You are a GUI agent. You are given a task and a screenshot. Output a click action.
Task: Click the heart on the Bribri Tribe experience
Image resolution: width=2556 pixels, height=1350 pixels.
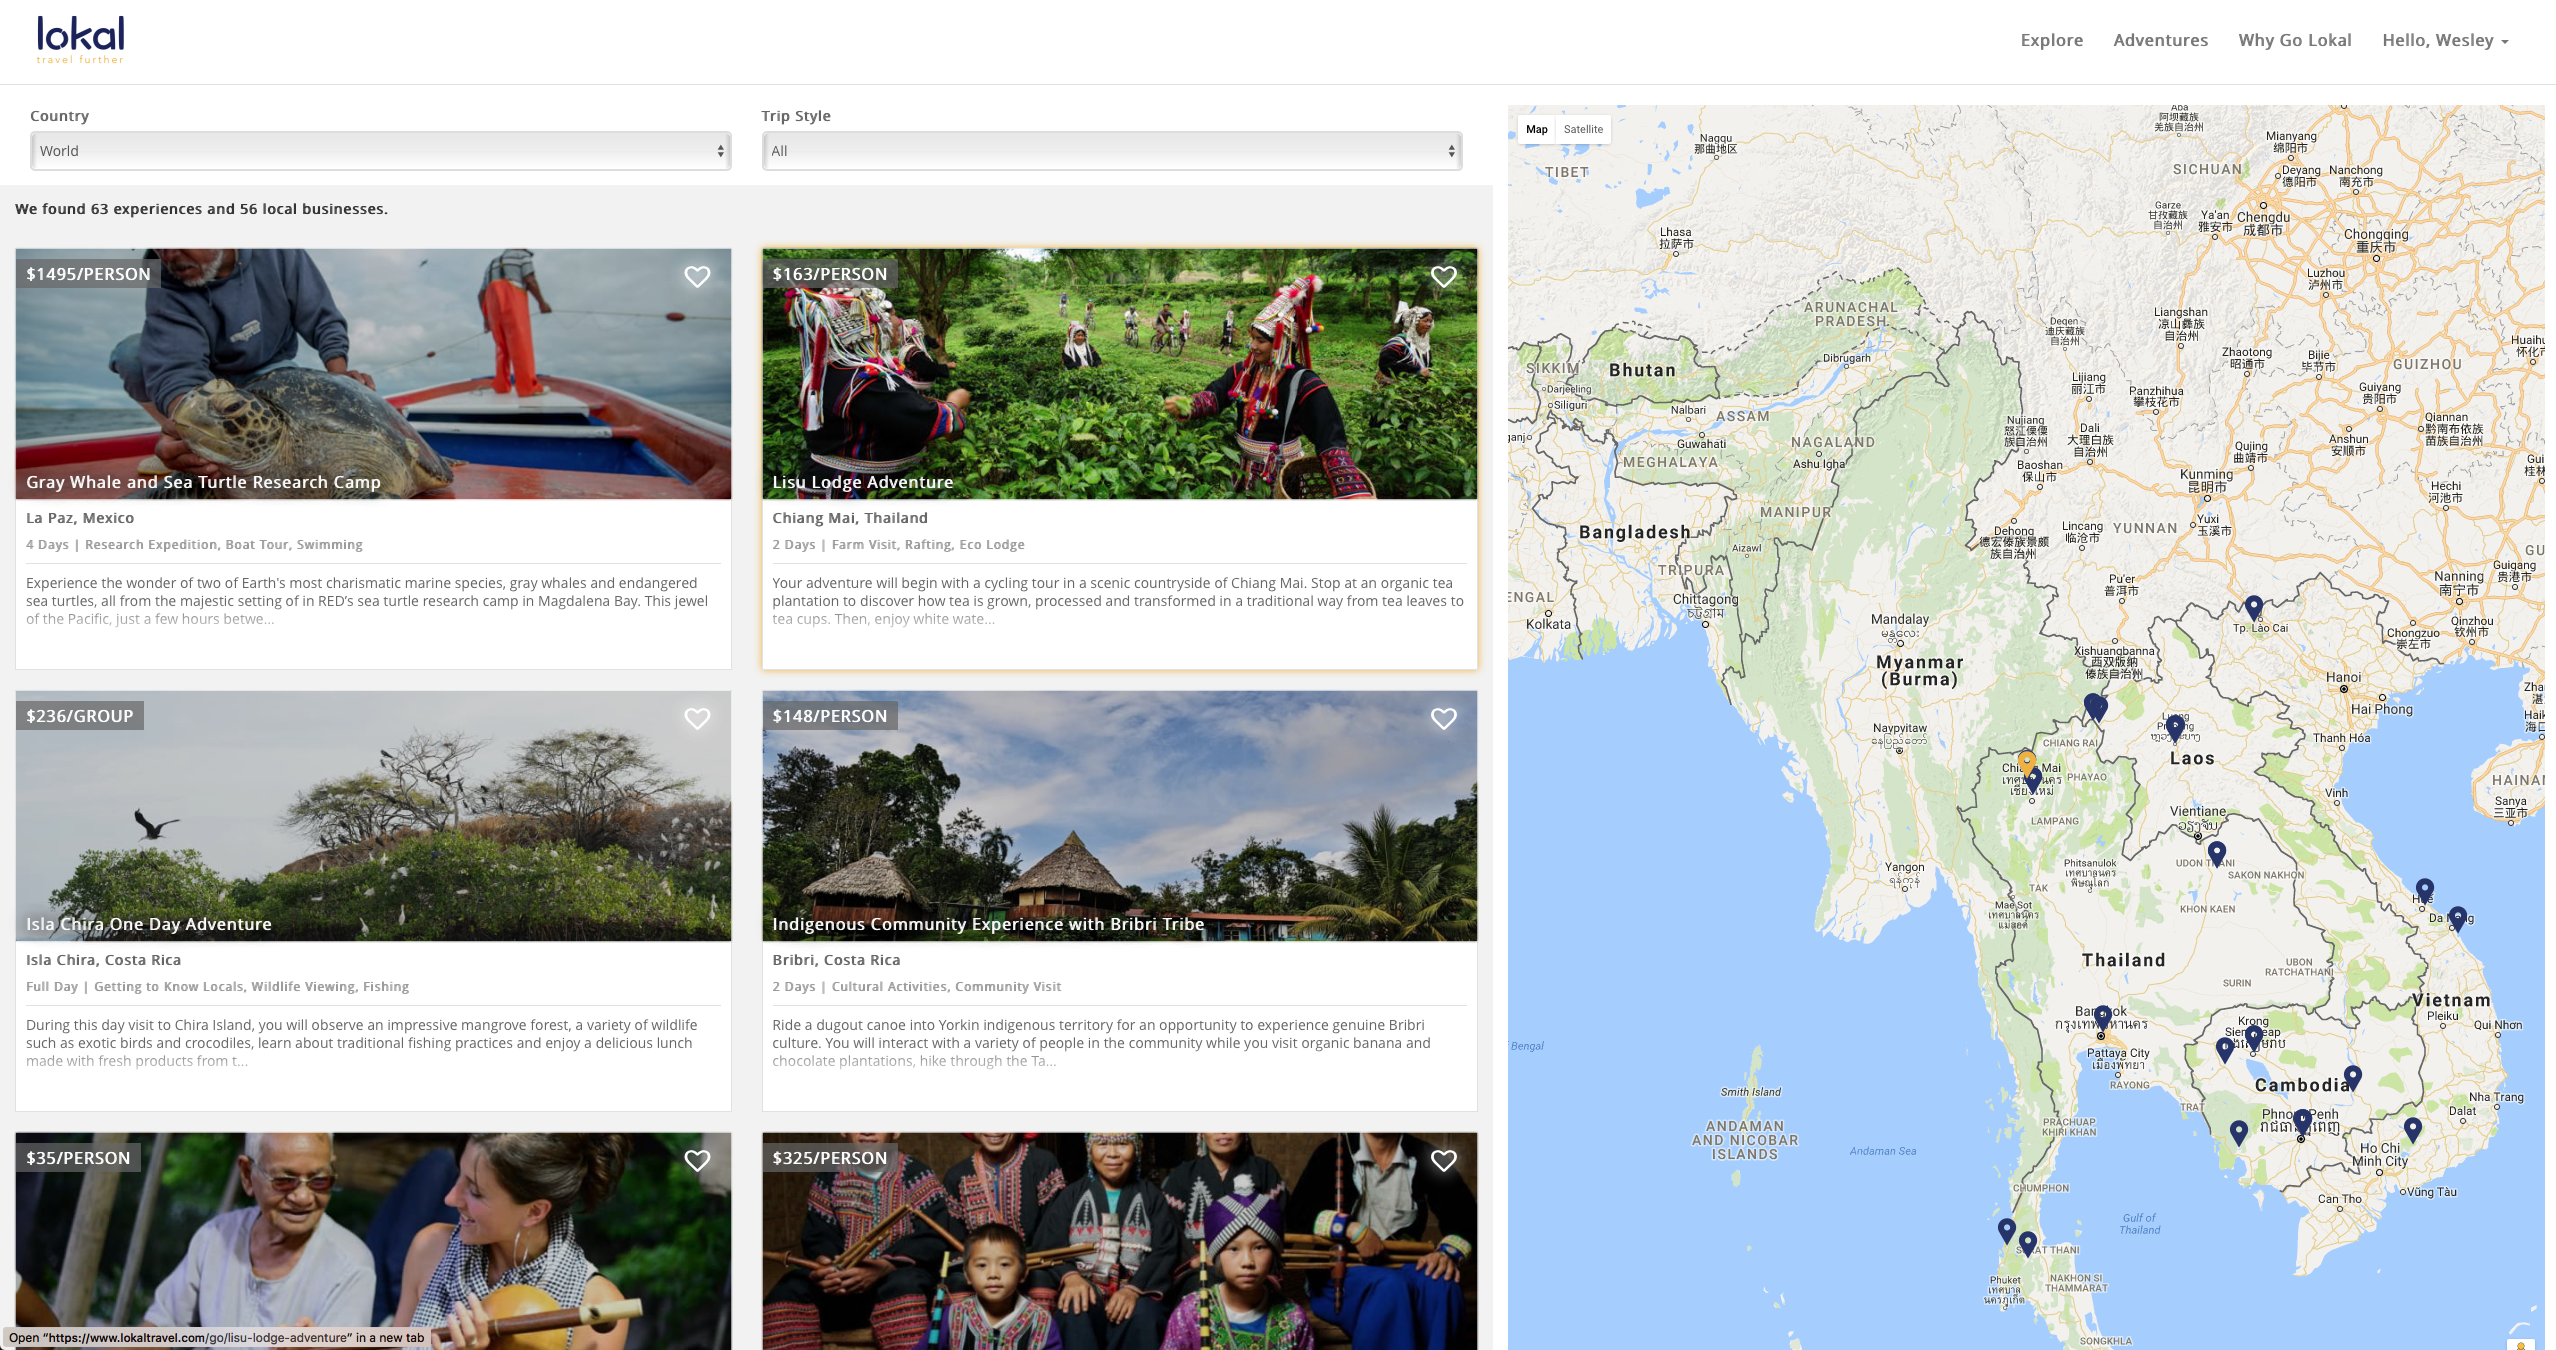1442,718
